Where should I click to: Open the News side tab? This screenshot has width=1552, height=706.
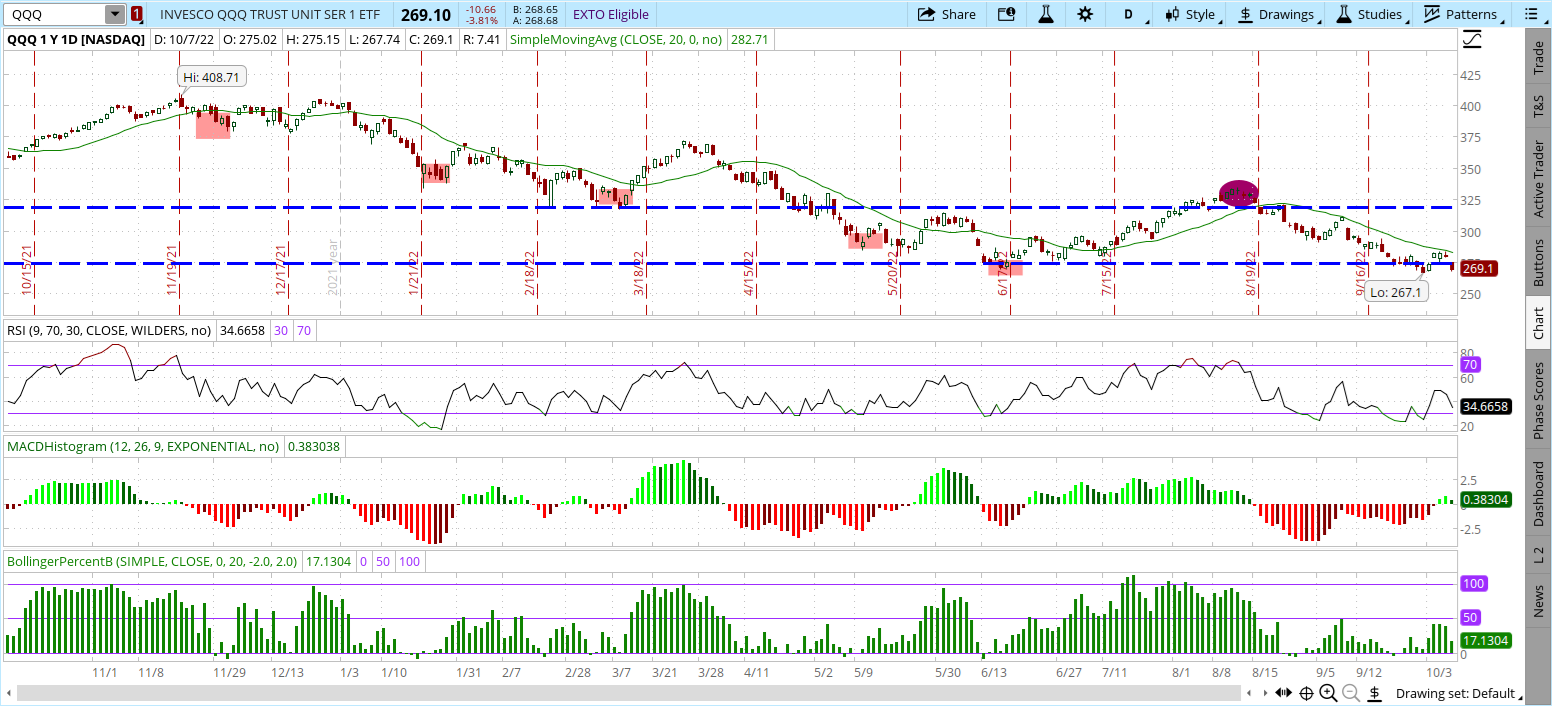[x=1539, y=603]
